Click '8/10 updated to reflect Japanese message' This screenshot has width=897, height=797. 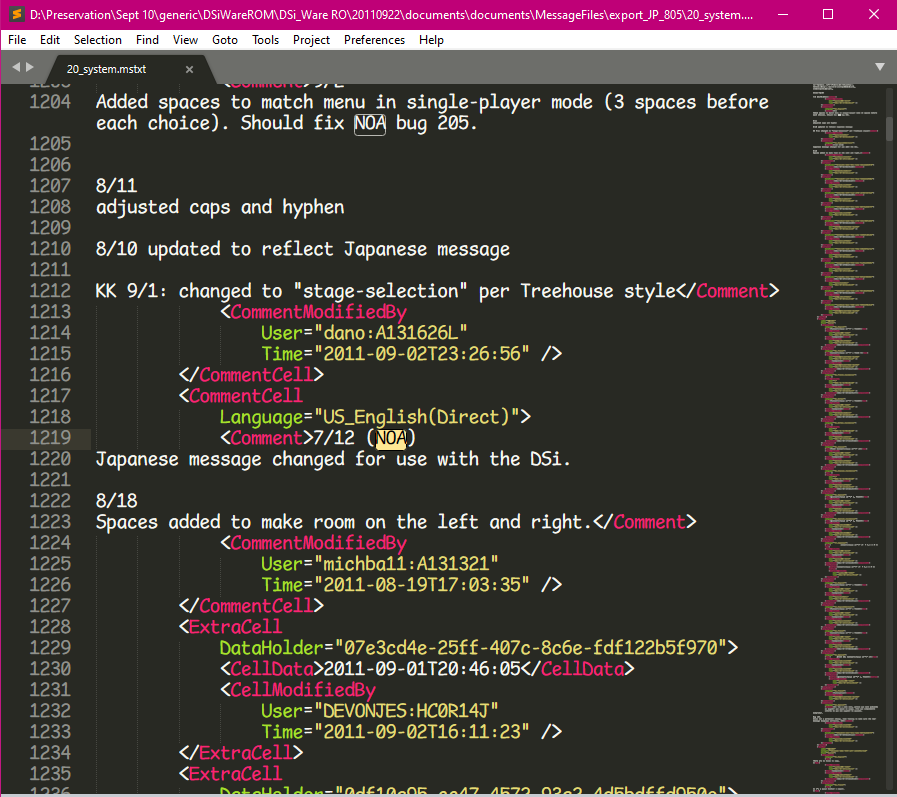(x=303, y=249)
